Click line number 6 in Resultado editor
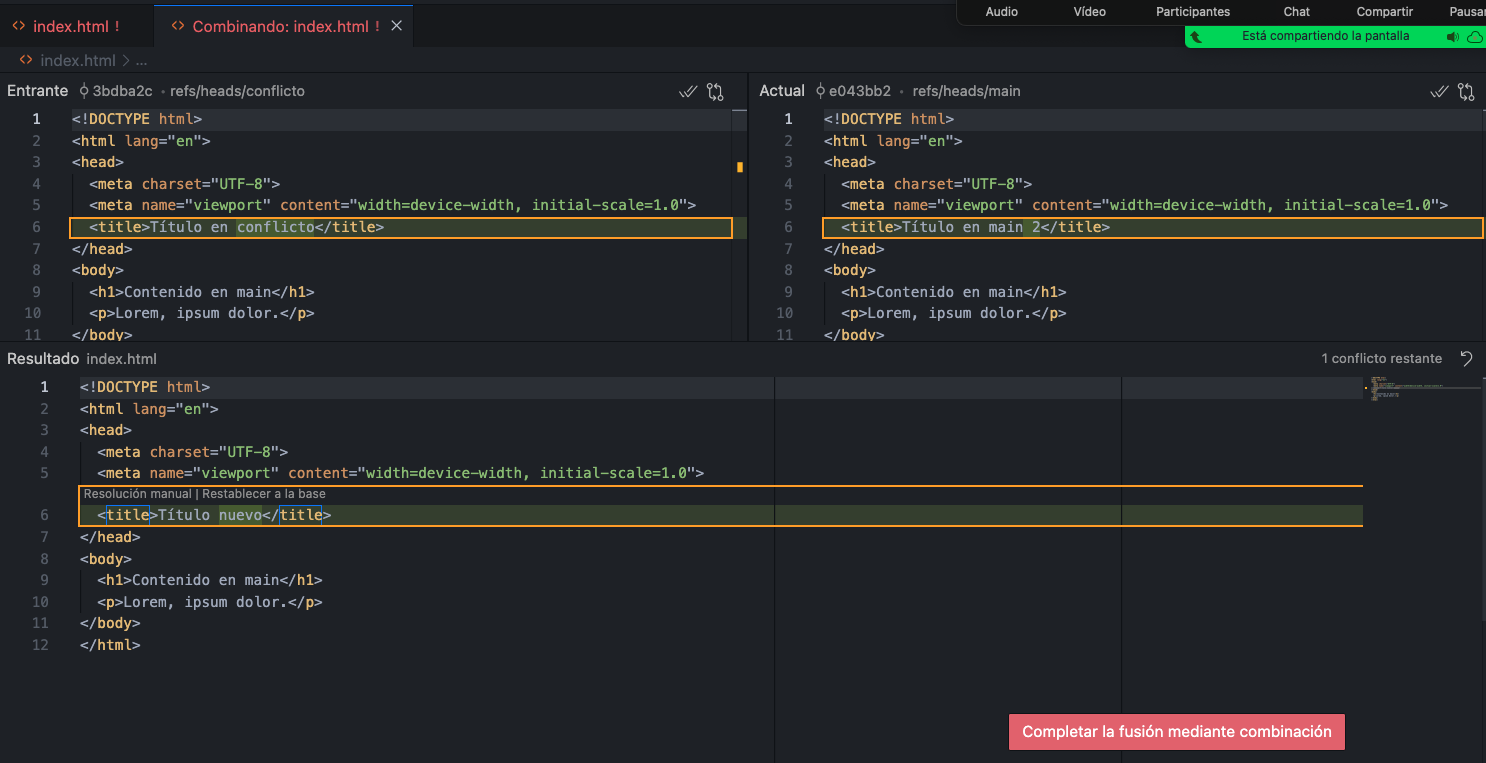The image size is (1486, 763). [x=44, y=515]
